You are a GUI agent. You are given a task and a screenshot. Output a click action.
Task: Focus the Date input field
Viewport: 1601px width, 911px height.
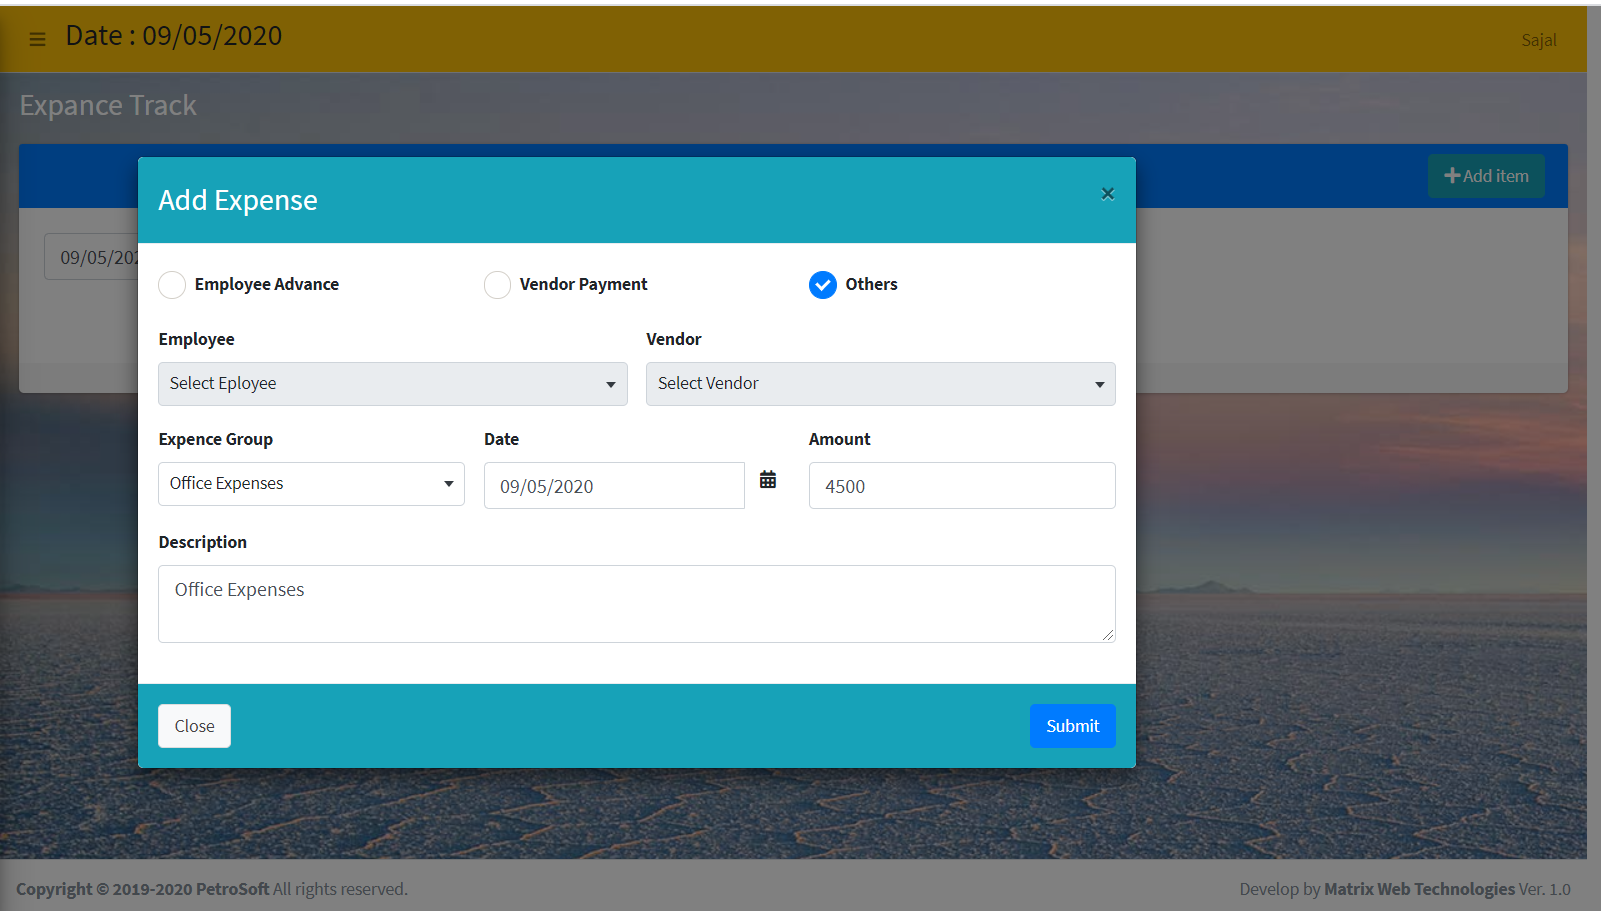613,486
